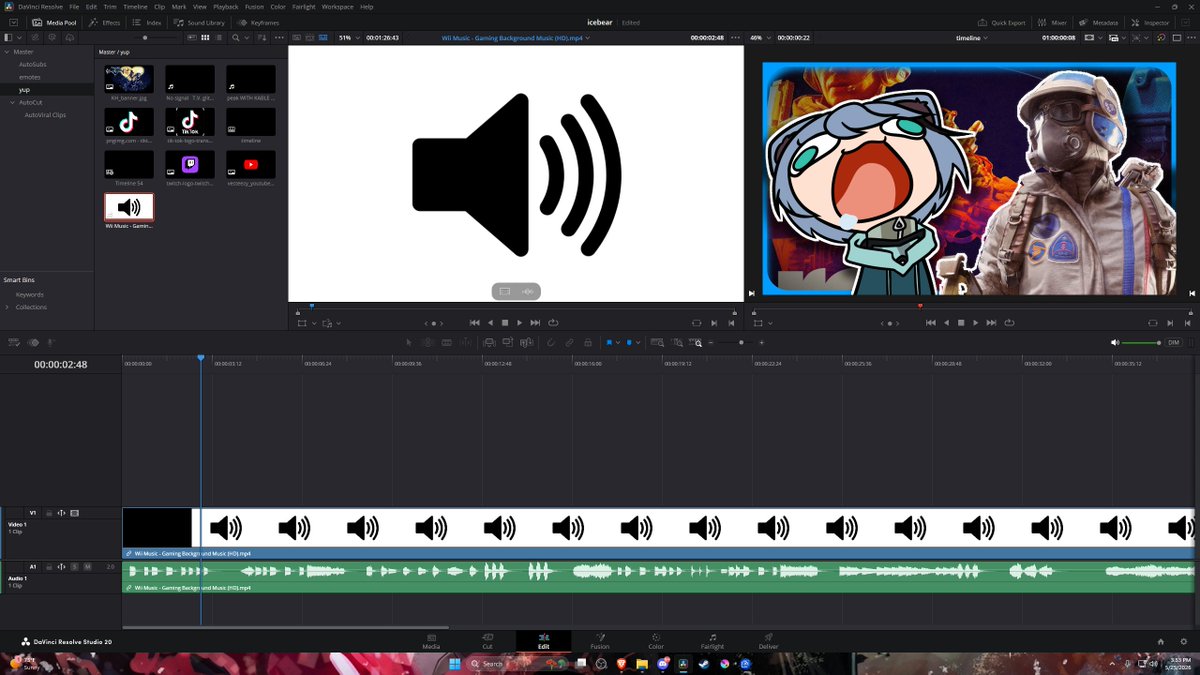
Task: Select the Timeline 54 thumbnail
Action: click(129, 165)
